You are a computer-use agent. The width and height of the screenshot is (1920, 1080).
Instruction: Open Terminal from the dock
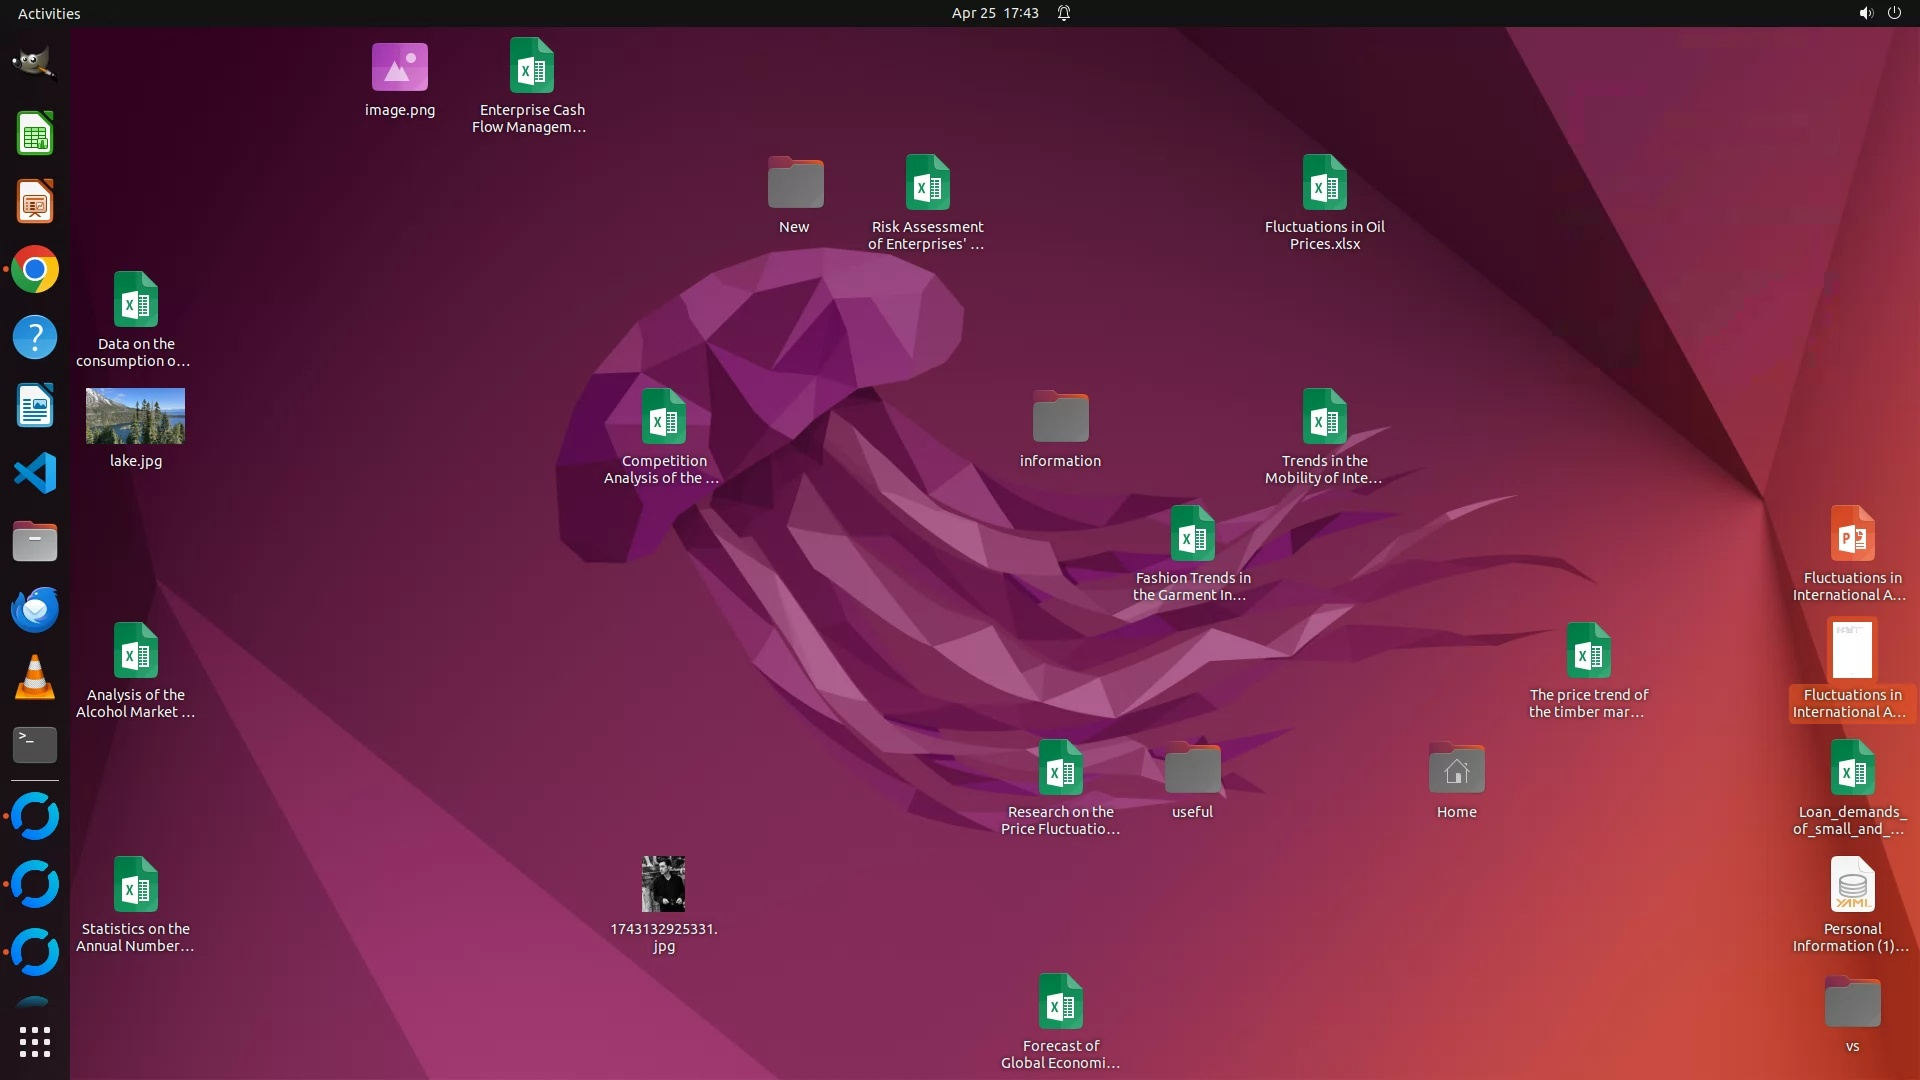click(x=34, y=744)
